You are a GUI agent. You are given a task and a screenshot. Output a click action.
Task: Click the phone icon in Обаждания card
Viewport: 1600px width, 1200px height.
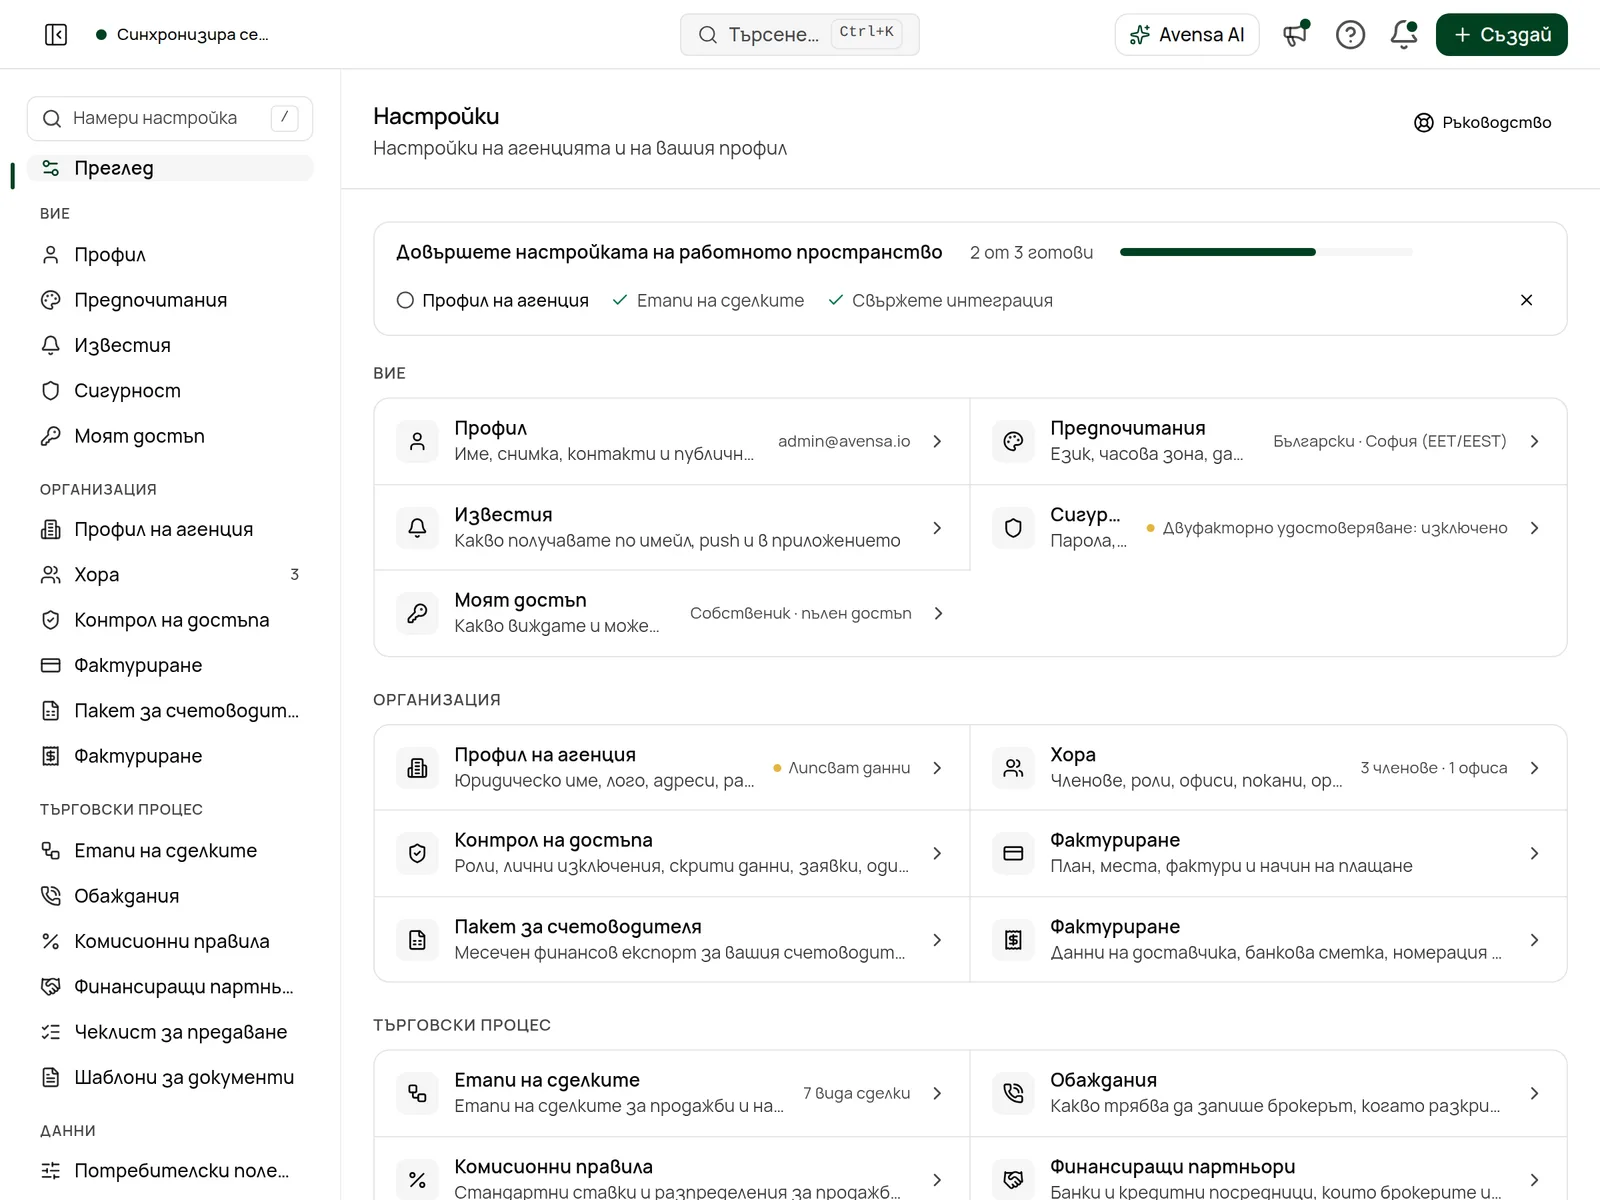coord(1013,1093)
